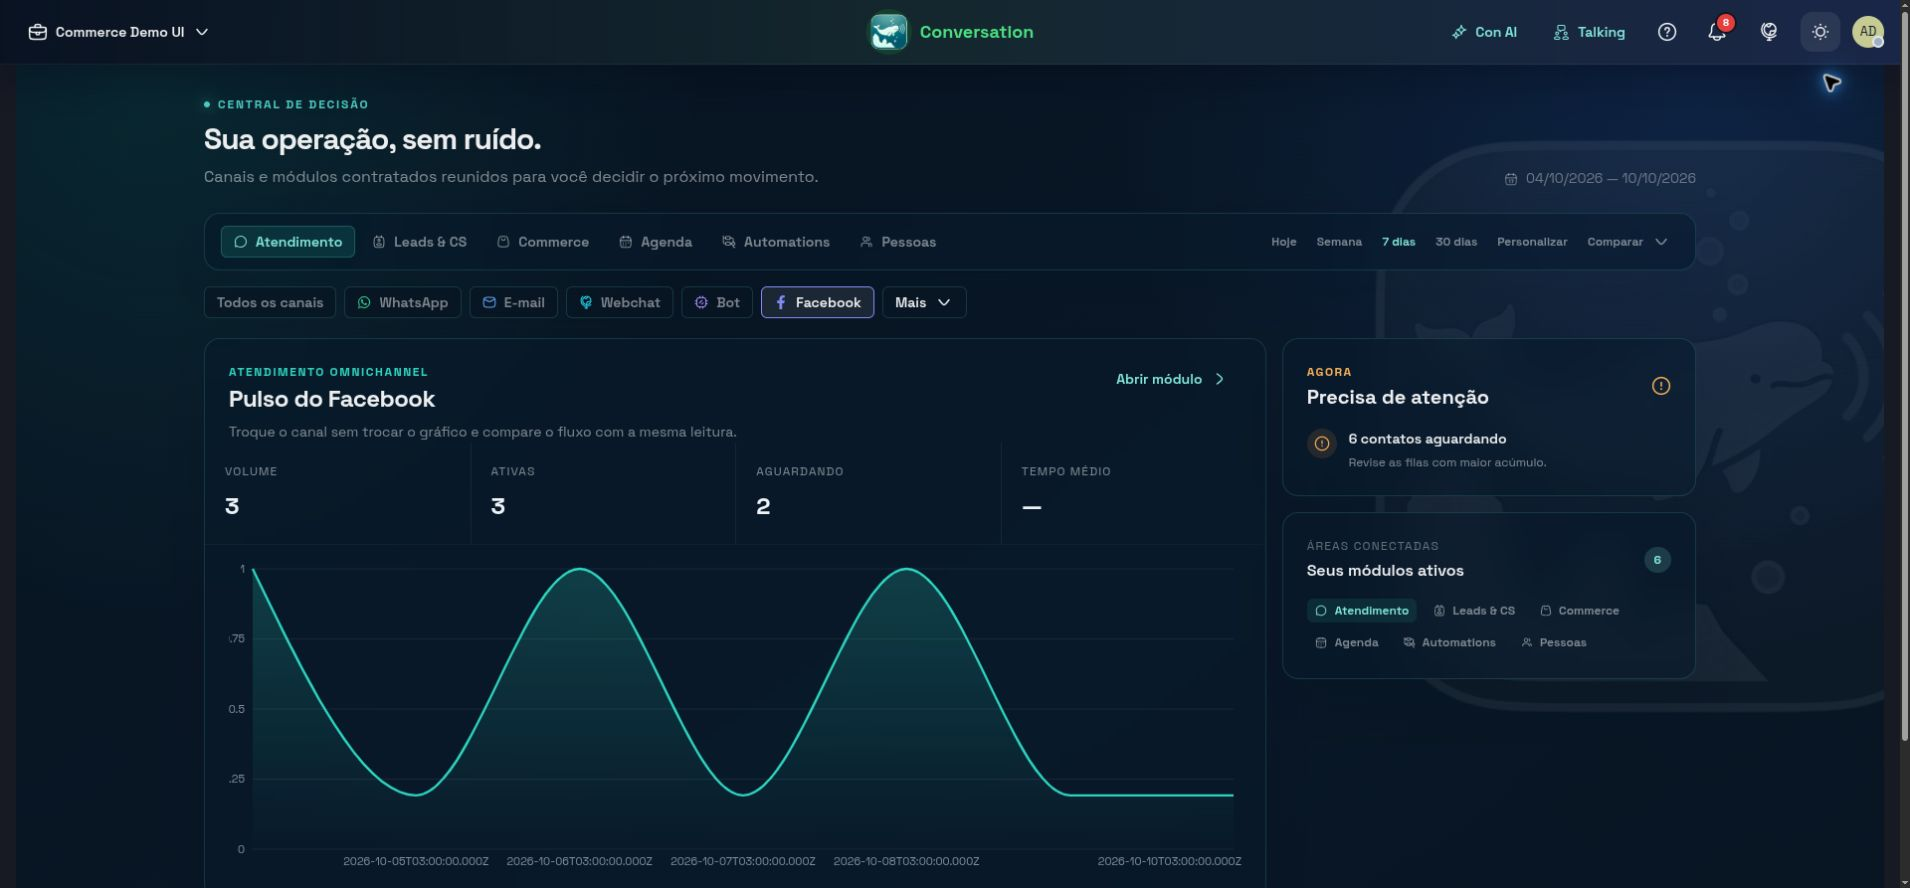Switch to the Atendimento tab
Image resolution: width=1910 pixels, height=888 pixels.
tap(288, 242)
